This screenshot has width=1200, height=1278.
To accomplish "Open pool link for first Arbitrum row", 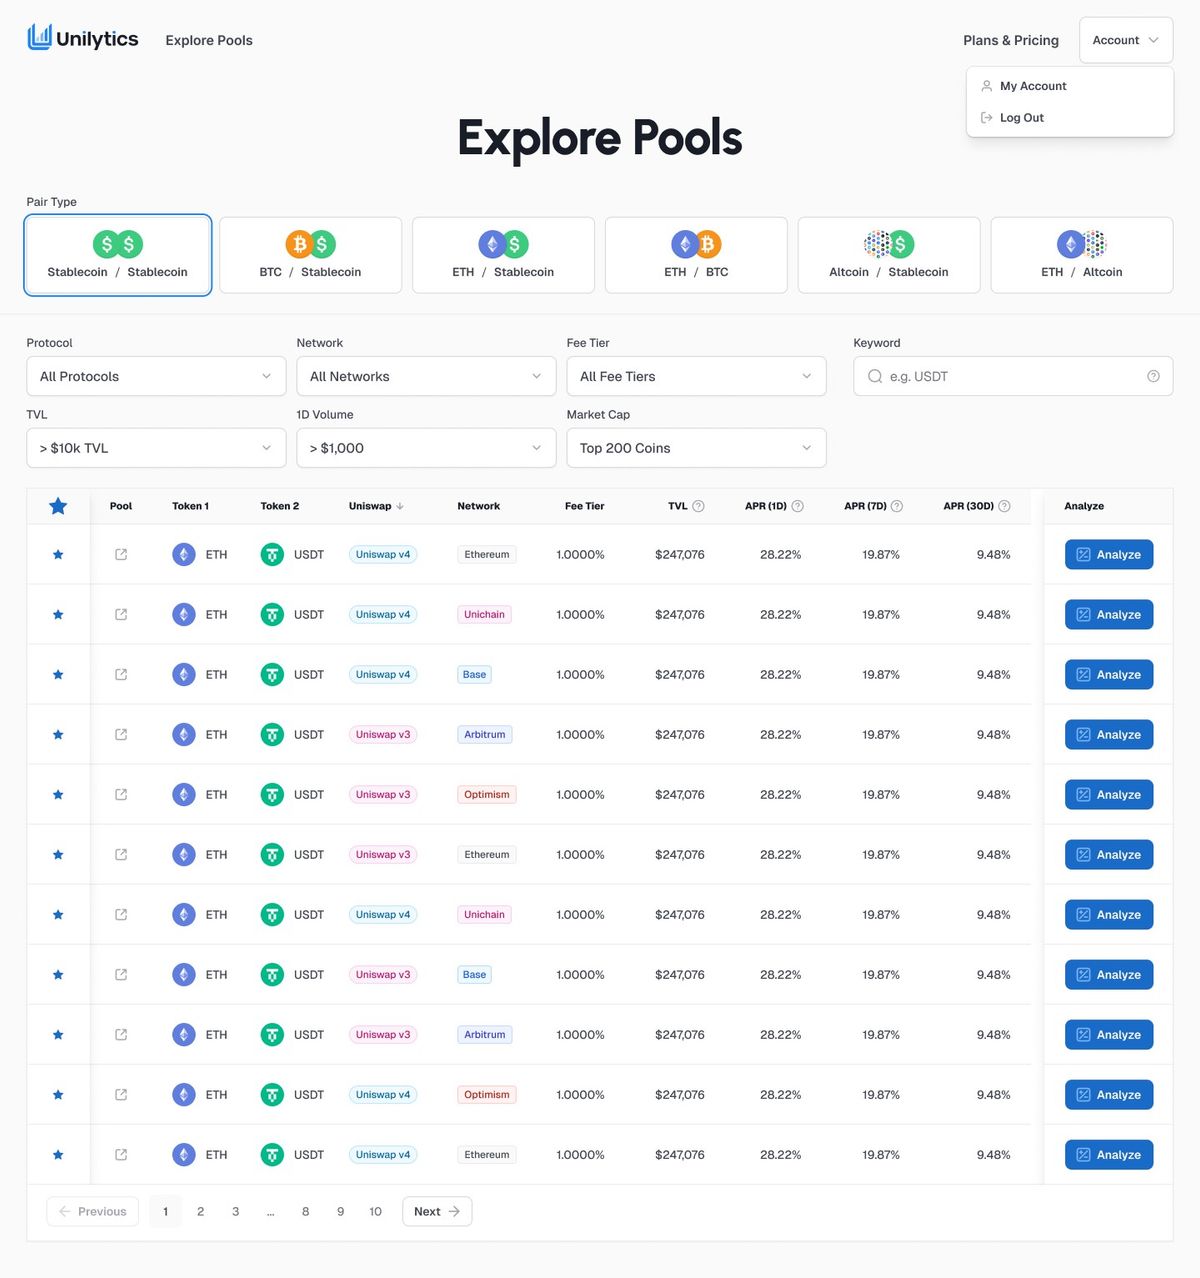I will 121,734.
